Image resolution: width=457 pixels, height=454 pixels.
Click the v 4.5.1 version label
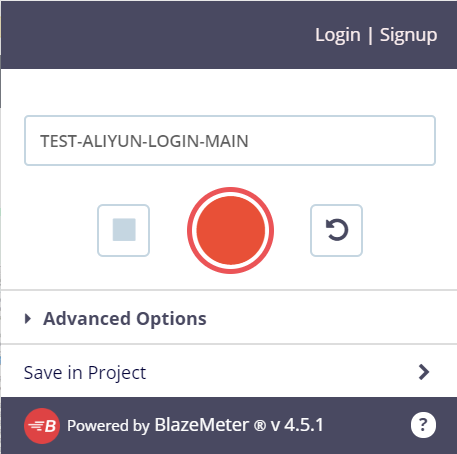pyautogui.click(x=297, y=425)
